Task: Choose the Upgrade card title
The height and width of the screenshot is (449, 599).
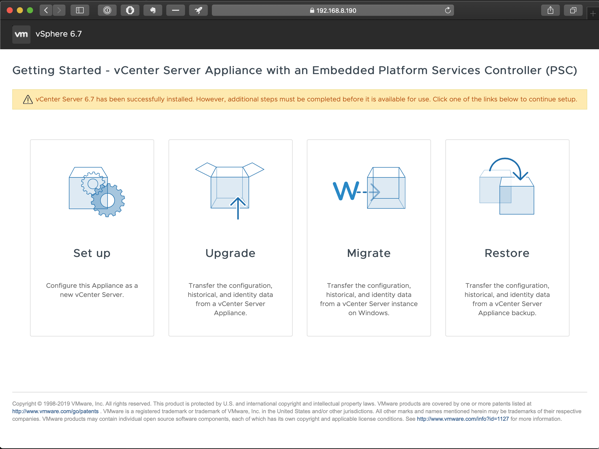Action: coord(230,253)
